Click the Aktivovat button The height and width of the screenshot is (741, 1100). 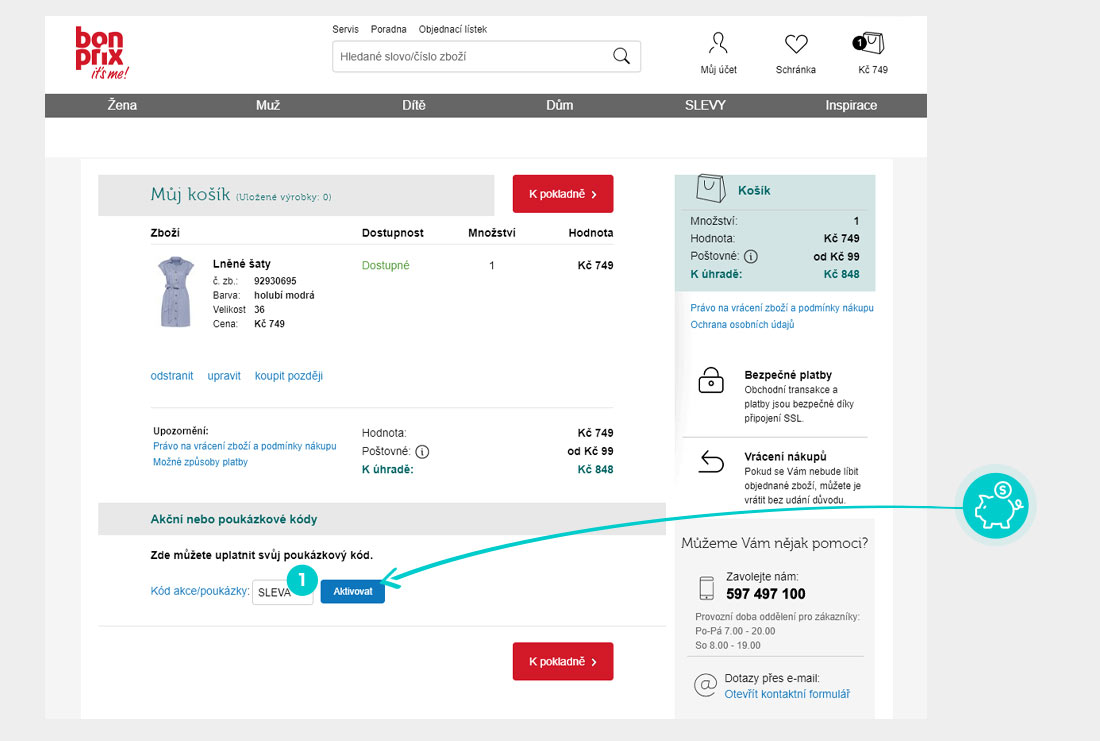[353, 592]
